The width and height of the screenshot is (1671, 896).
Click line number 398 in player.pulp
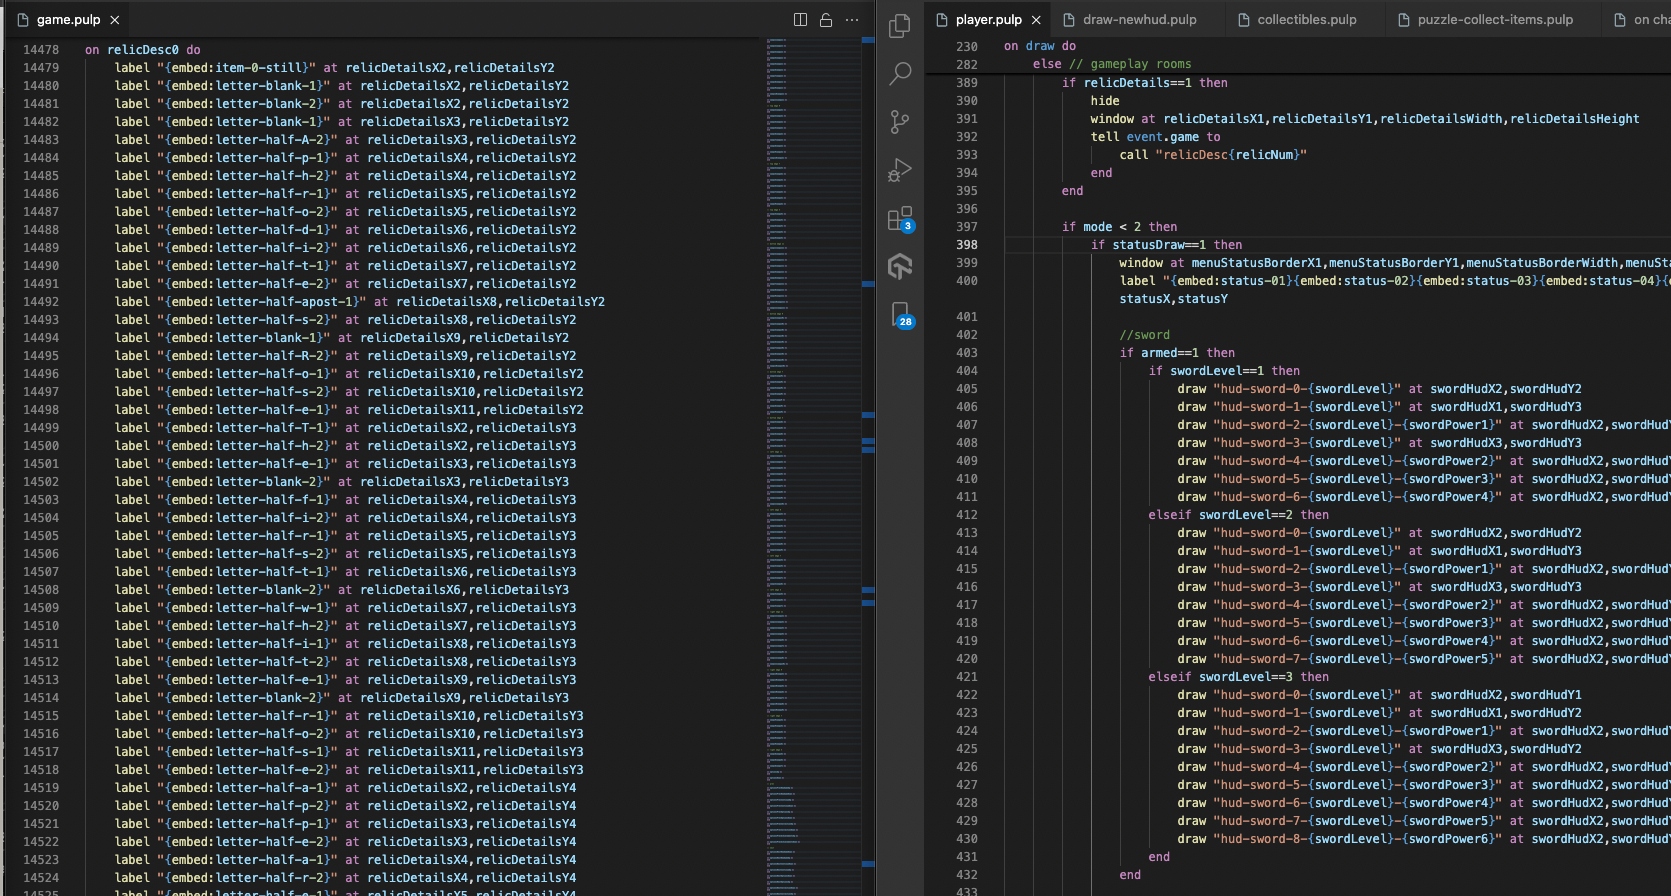coord(966,245)
